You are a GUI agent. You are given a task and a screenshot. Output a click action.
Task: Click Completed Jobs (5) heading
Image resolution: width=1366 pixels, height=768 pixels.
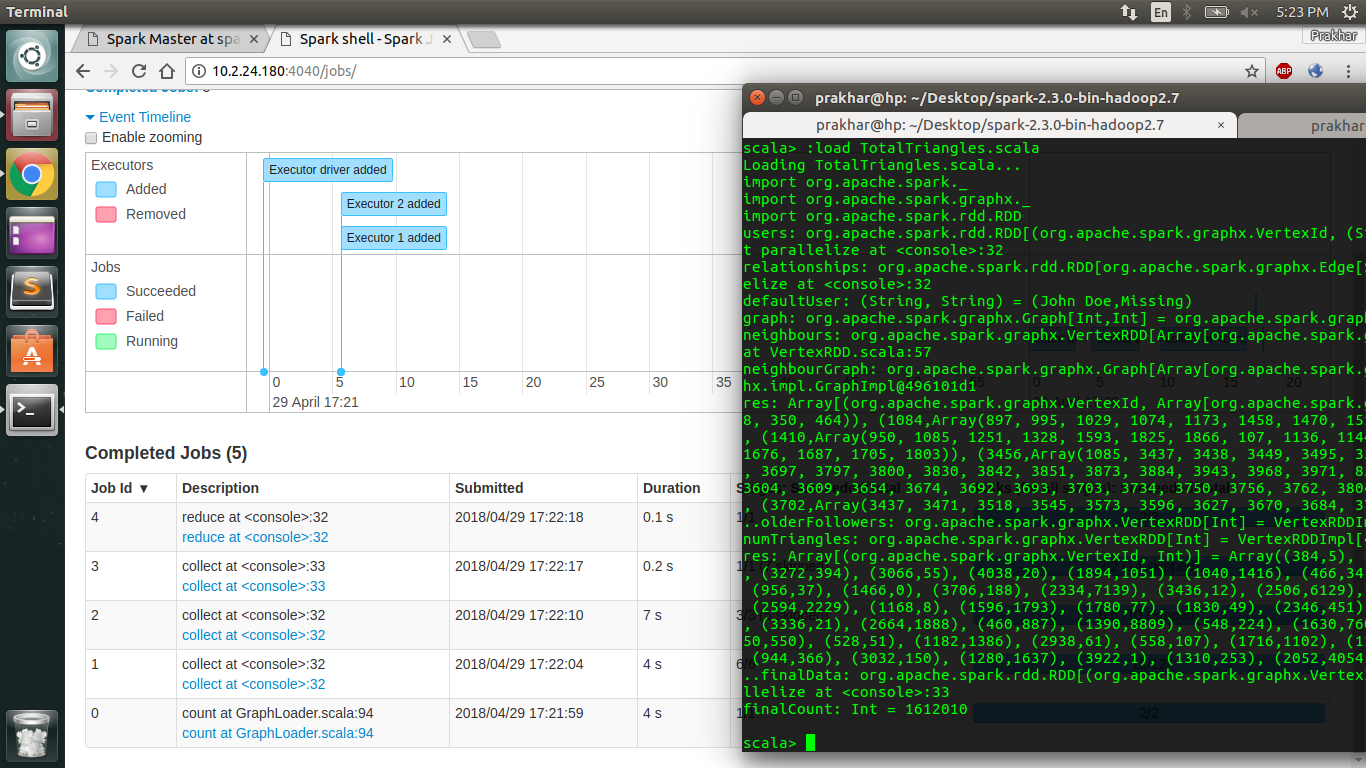(166, 453)
